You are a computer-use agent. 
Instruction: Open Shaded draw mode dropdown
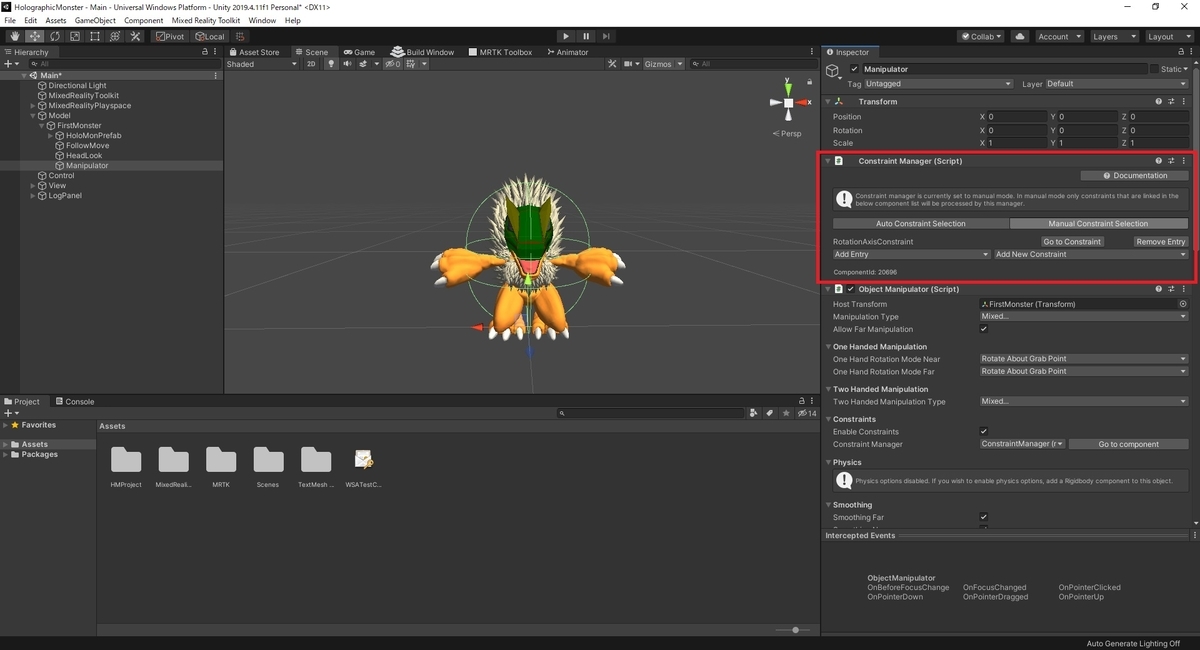pos(261,64)
